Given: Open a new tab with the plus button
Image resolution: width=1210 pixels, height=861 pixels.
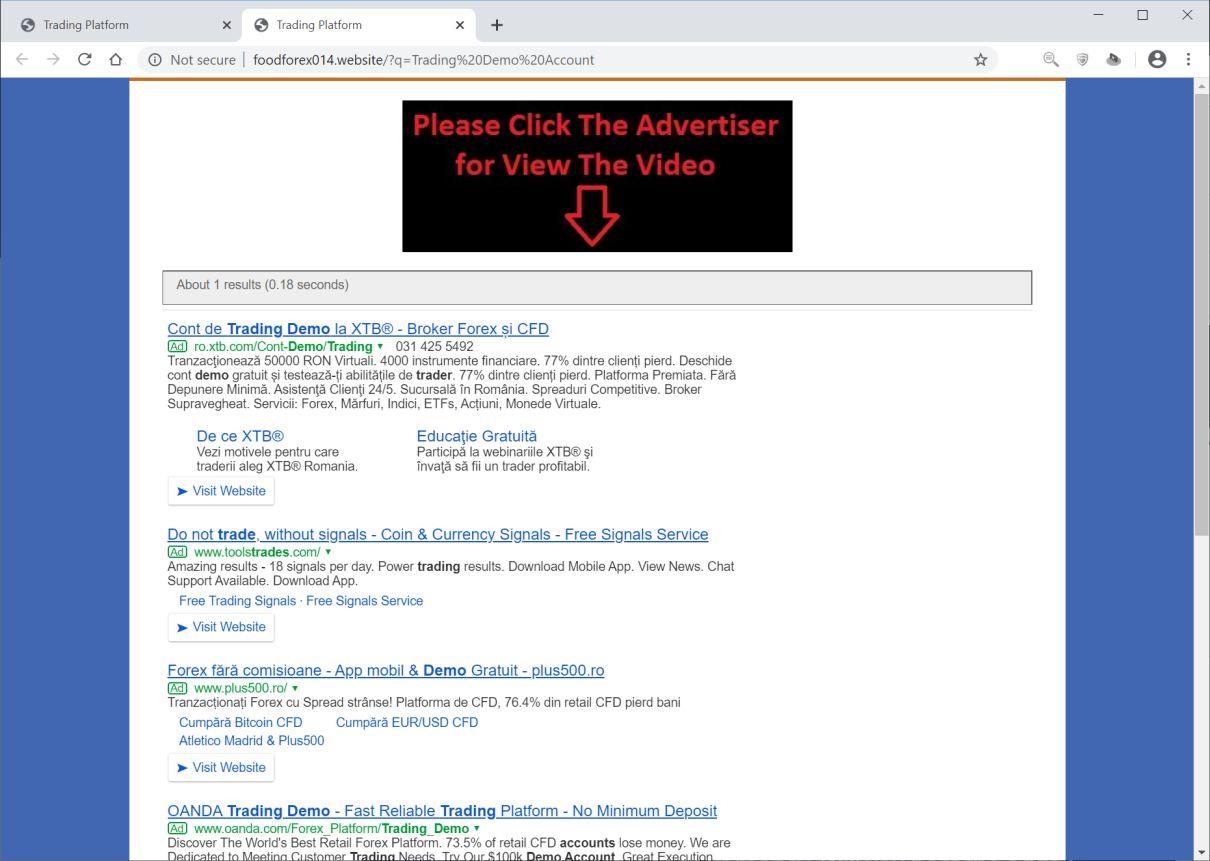Looking at the screenshot, I should tap(497, 25).
